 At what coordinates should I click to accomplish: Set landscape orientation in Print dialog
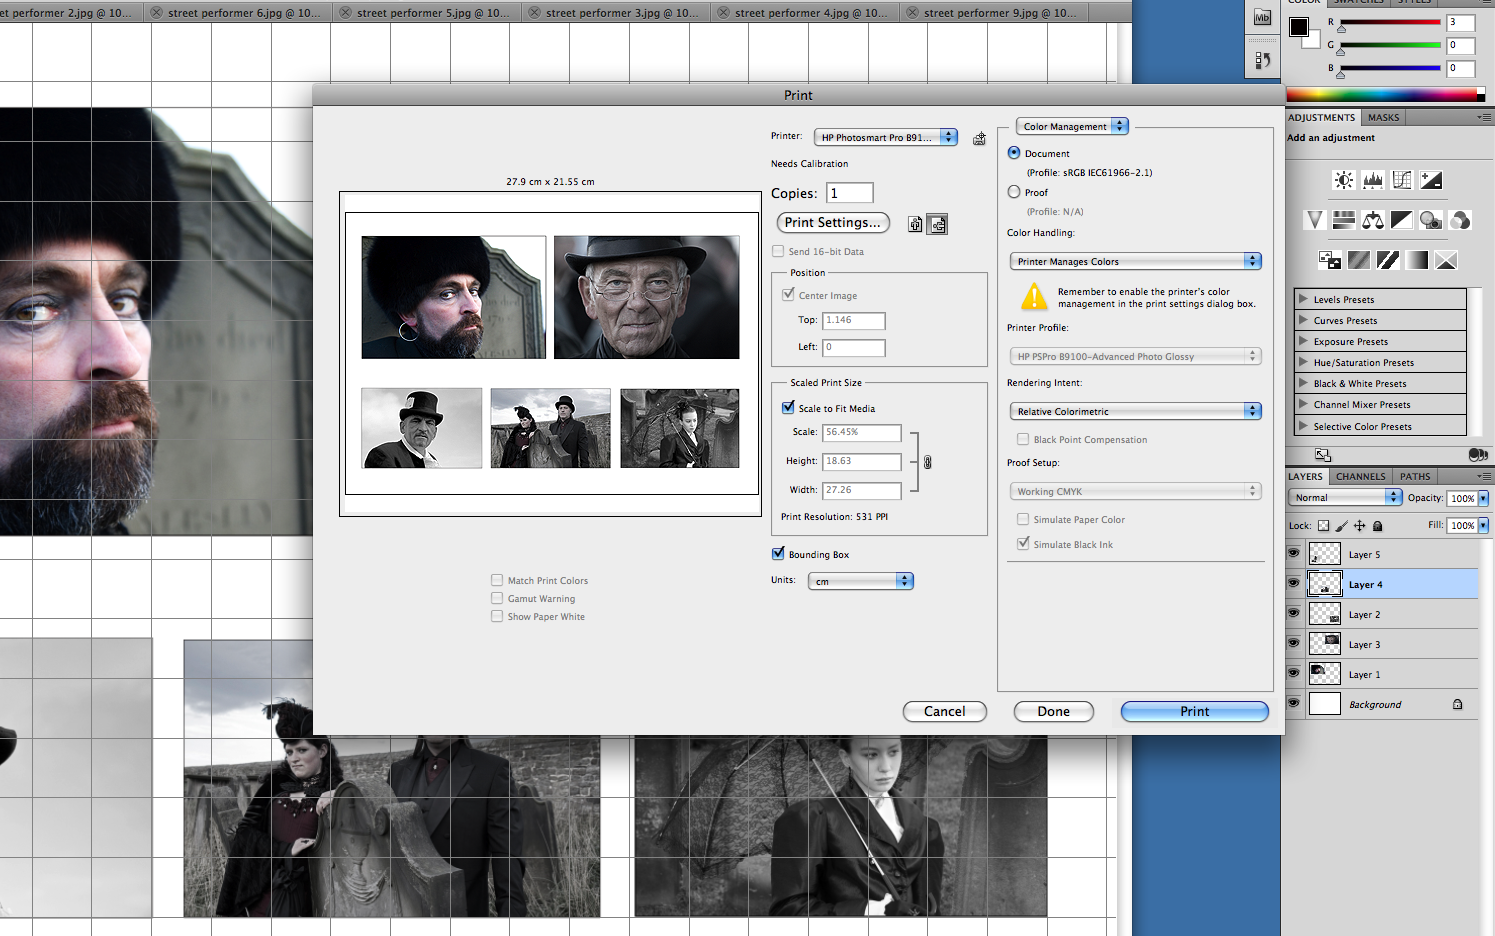pyautogui.click(x=937, y=224)
